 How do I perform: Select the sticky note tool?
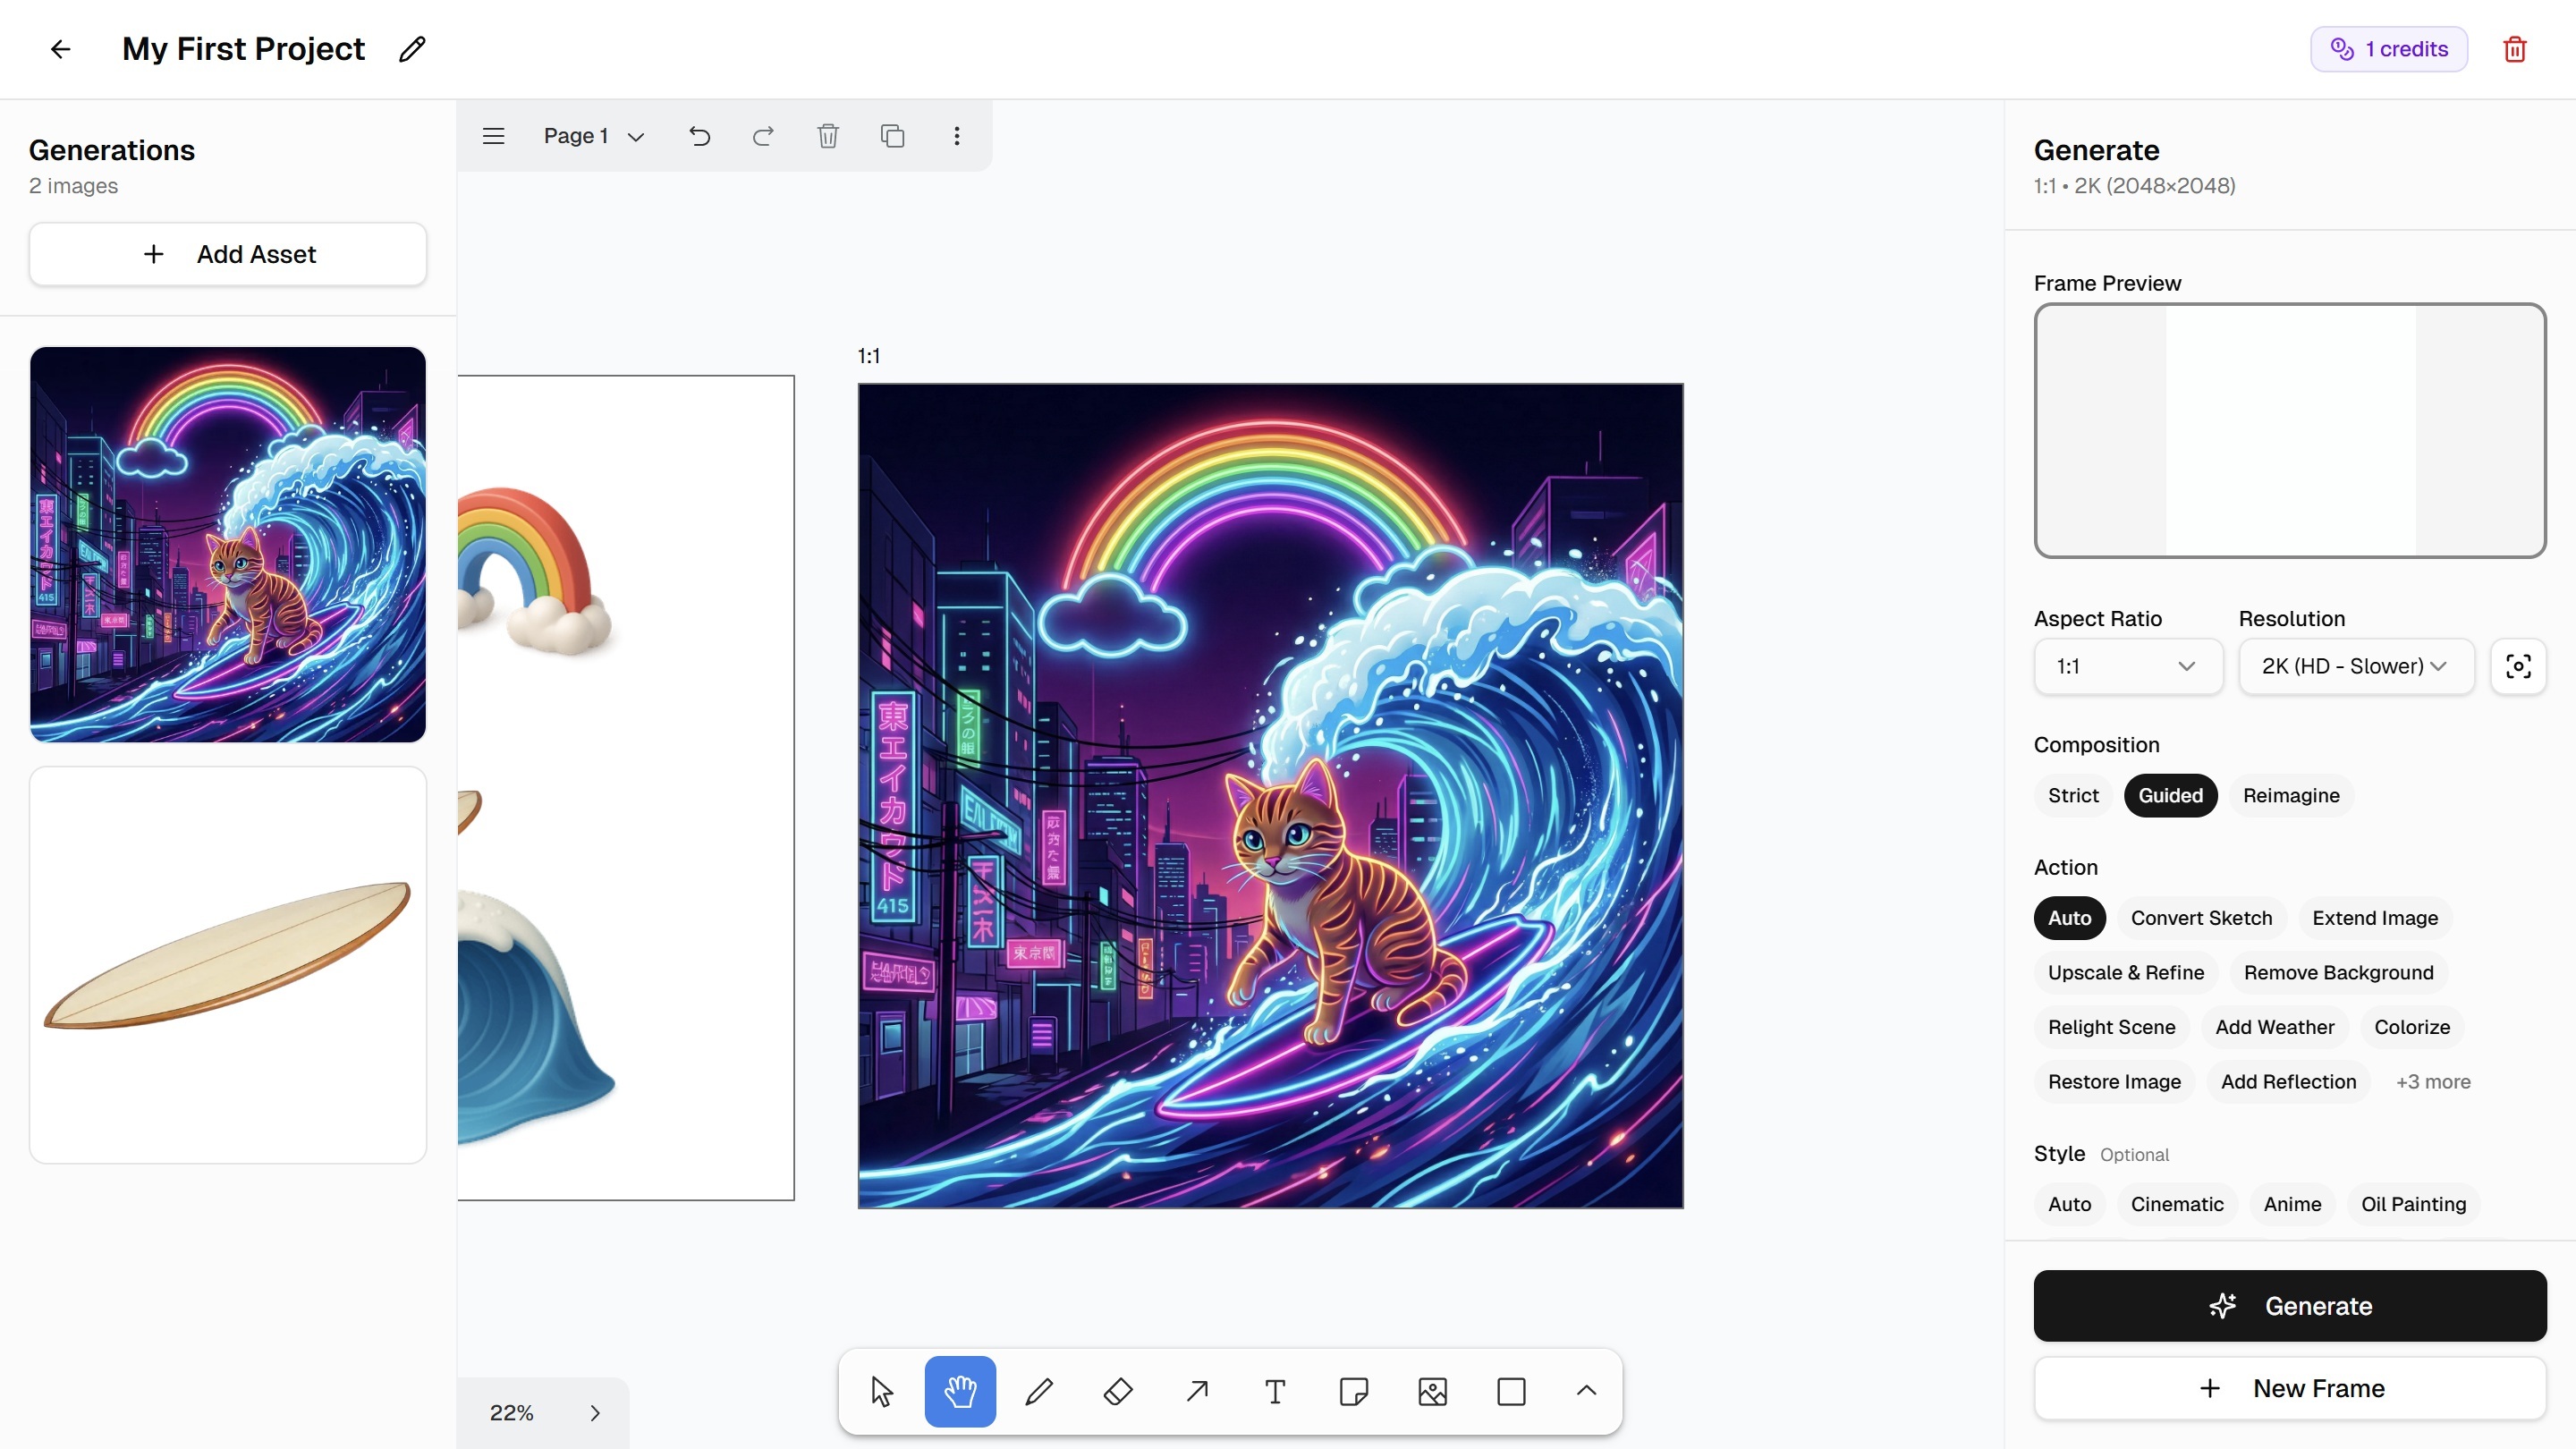click(1353, 1391)
